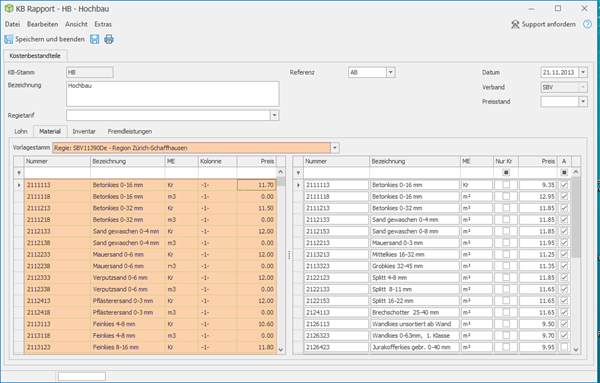
Task: Click the left grid filter funnel icon
Action: (x=19, y=173)
